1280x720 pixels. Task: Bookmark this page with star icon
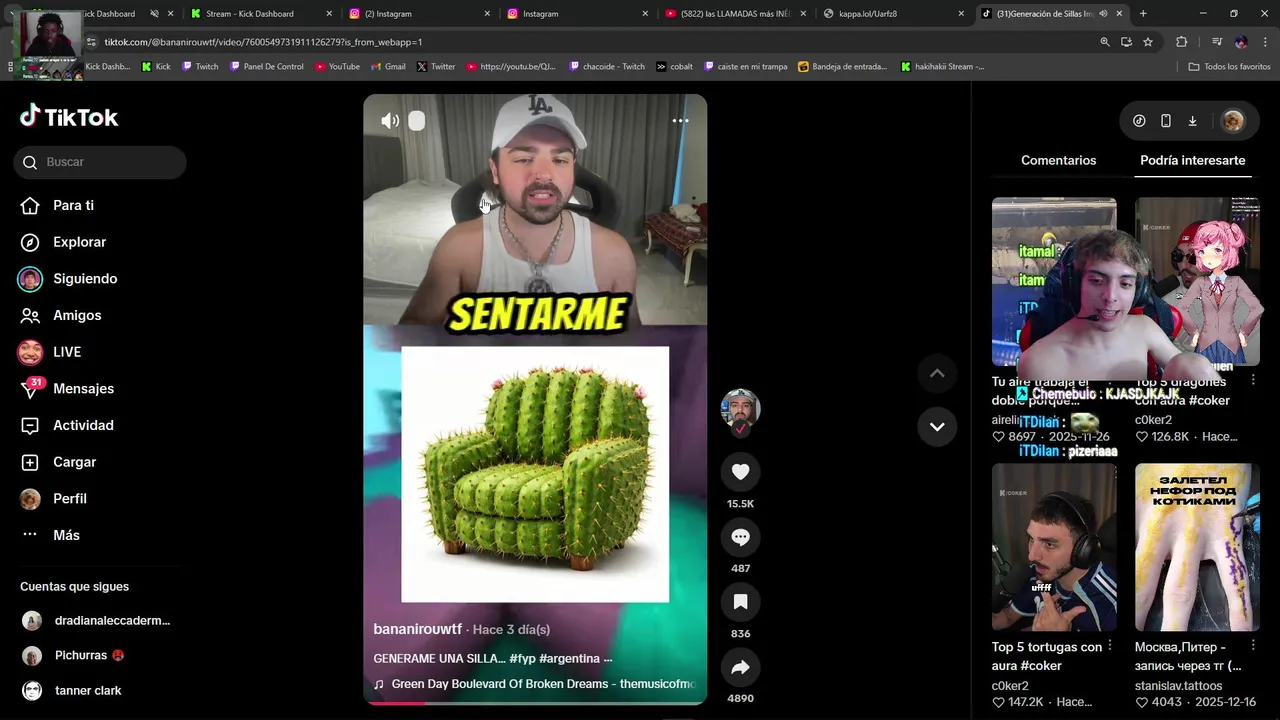coord(1148,42)
